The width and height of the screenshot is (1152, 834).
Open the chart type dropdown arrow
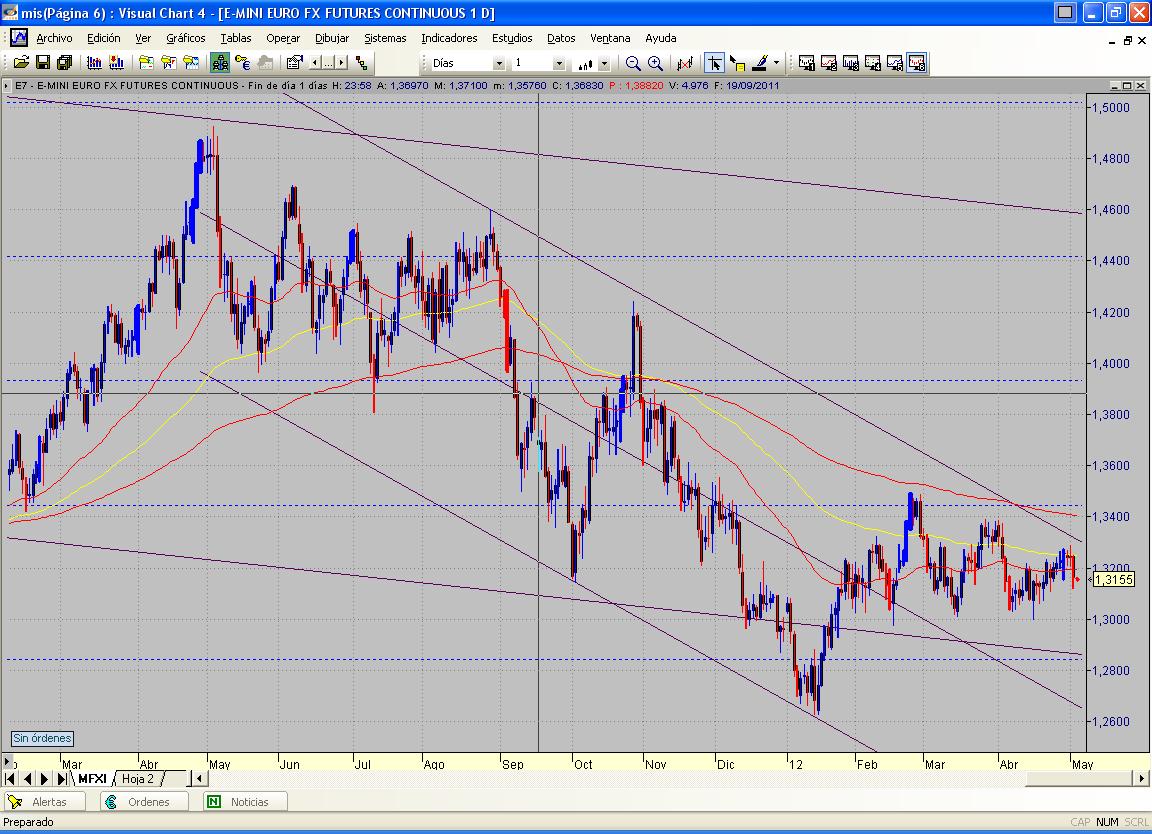[x=604, y=63]
